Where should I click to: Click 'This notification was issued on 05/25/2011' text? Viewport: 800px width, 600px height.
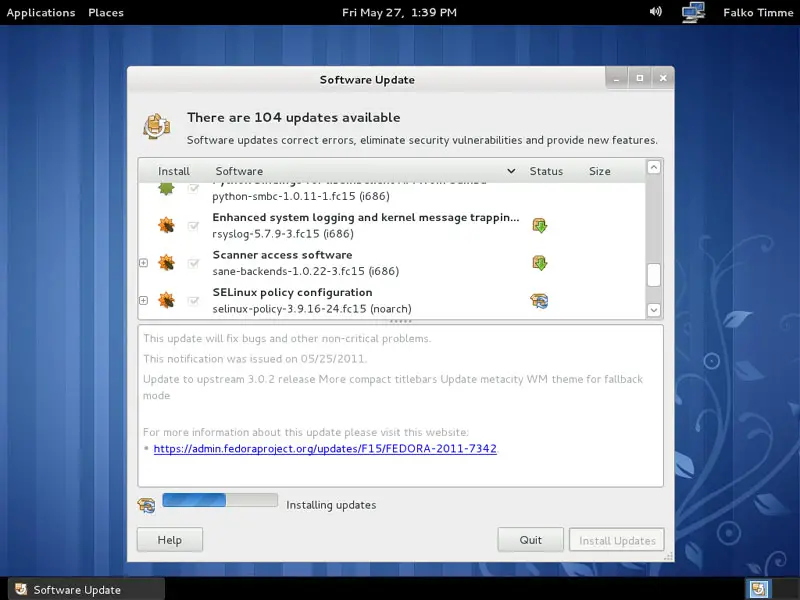(x=255, y=359)
